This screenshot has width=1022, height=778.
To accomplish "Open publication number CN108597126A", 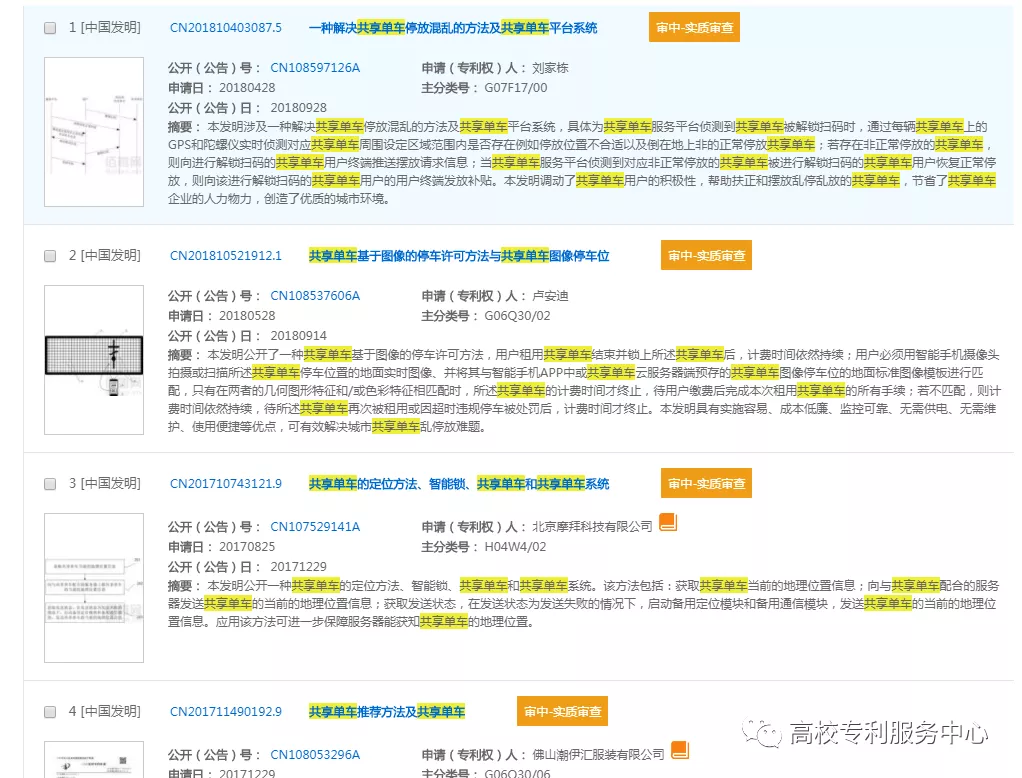I will (315, 69).
